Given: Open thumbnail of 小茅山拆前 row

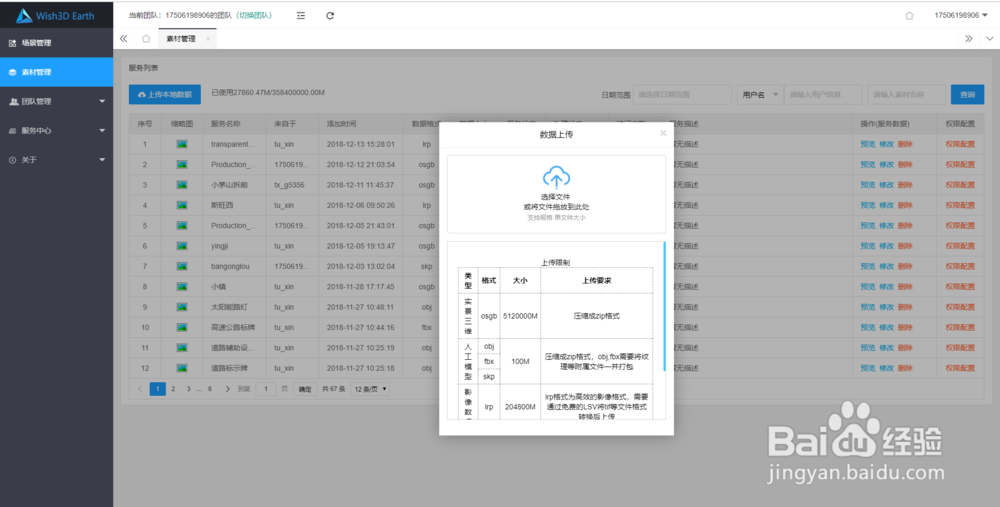Looking at the screenshot, I should click(182, 185).
